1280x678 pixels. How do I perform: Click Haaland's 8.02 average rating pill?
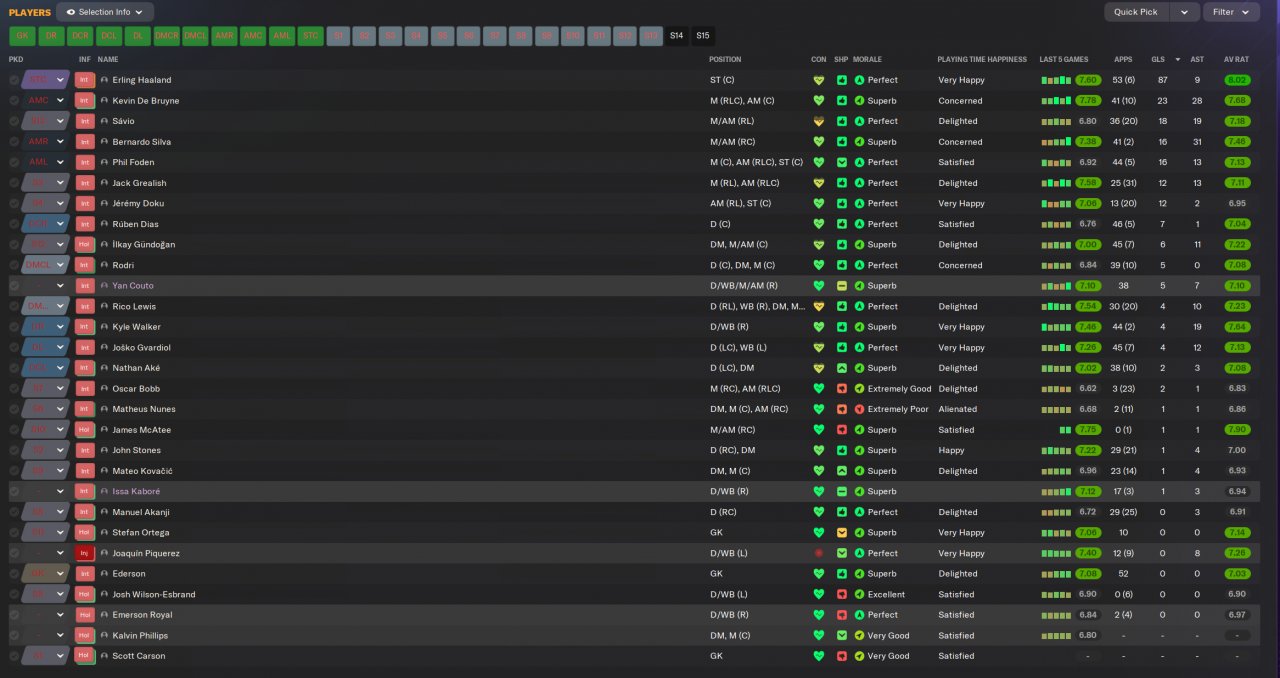pyautogui.click(x=1237, y=80)
